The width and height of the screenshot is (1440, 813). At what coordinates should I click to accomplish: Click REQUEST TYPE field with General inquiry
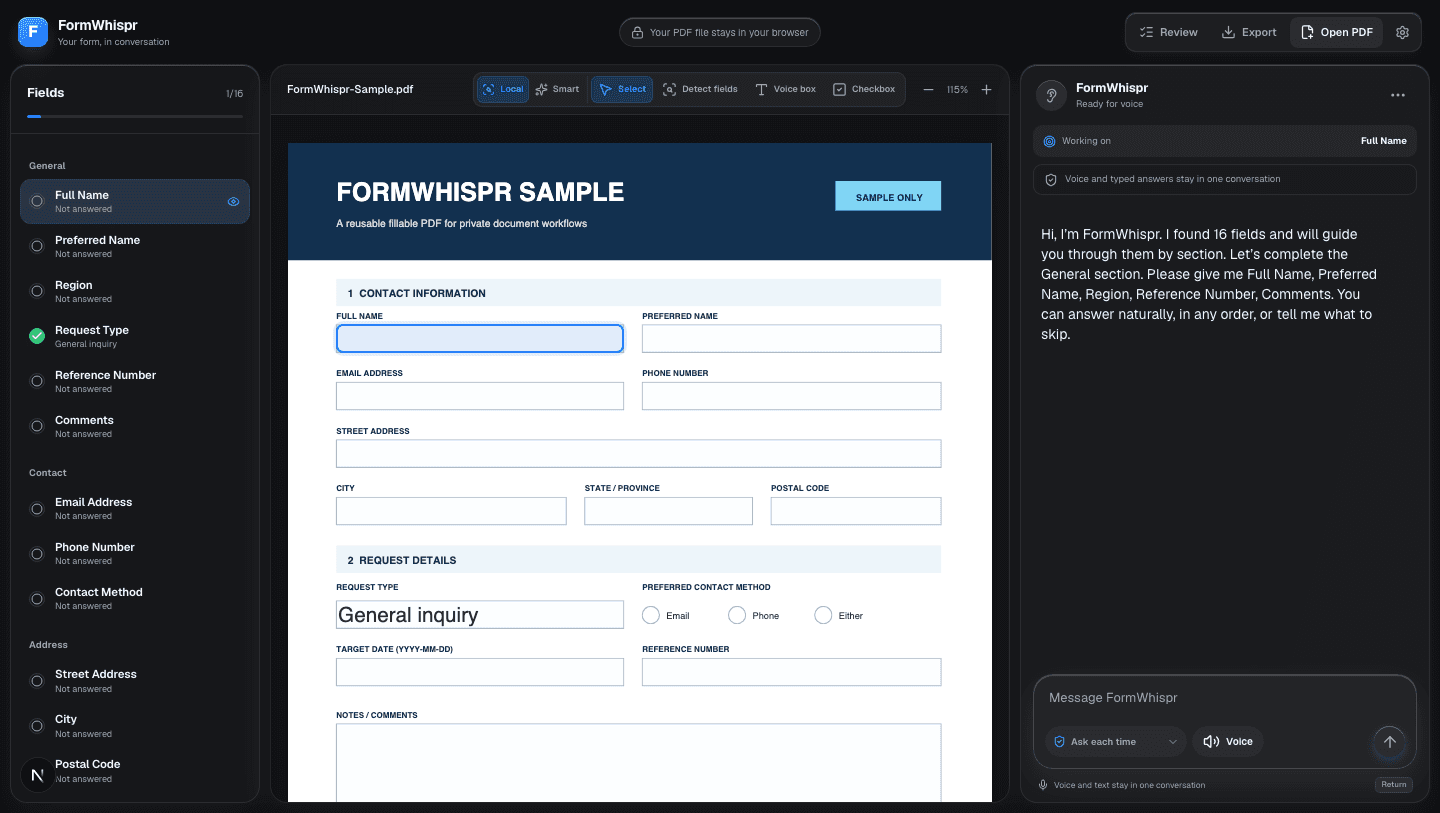tap(480, 614)
